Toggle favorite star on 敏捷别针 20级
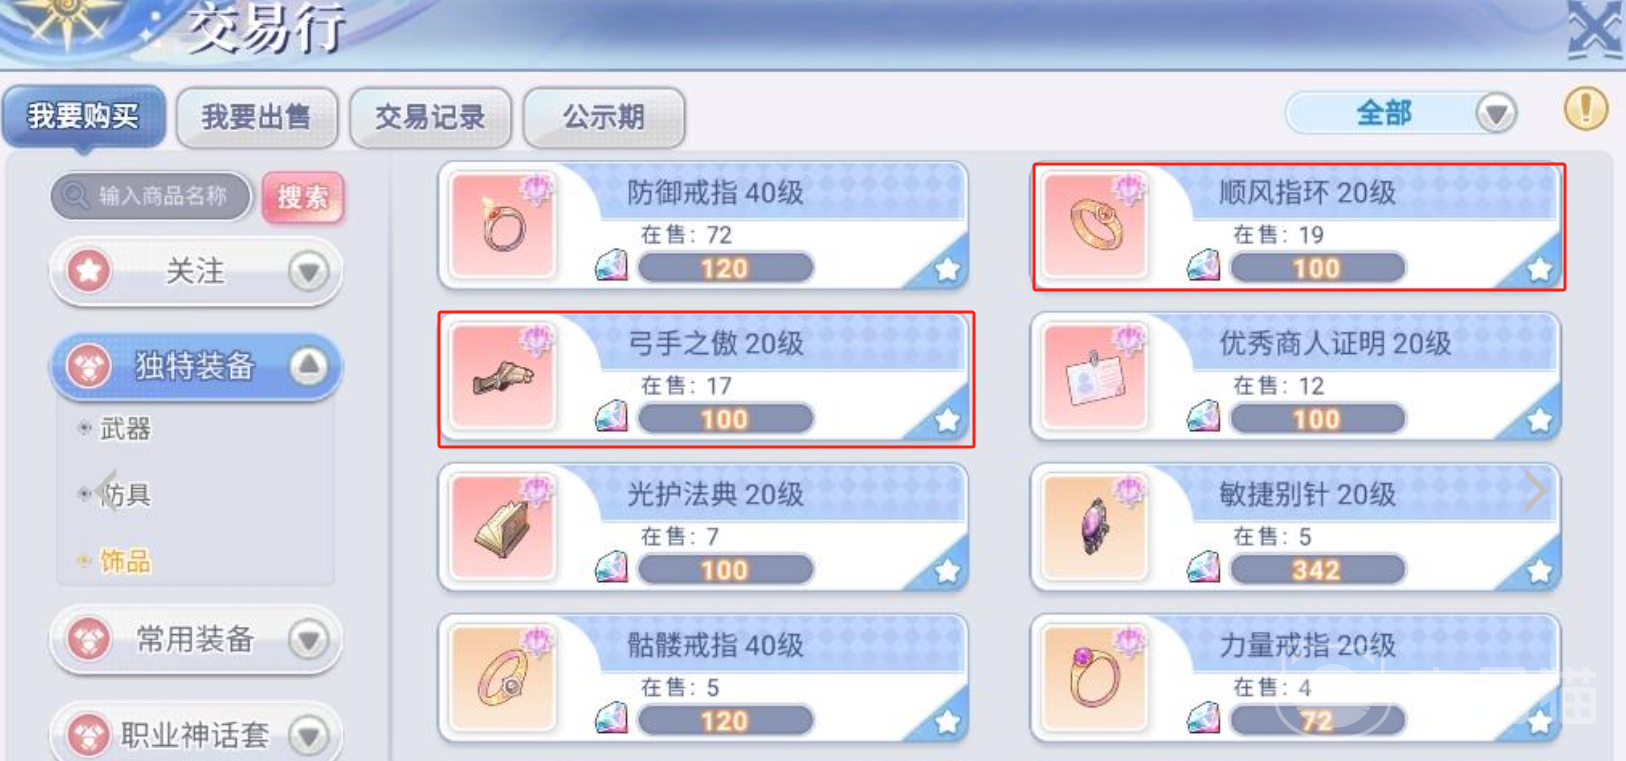 click(x=1540, y=571)
